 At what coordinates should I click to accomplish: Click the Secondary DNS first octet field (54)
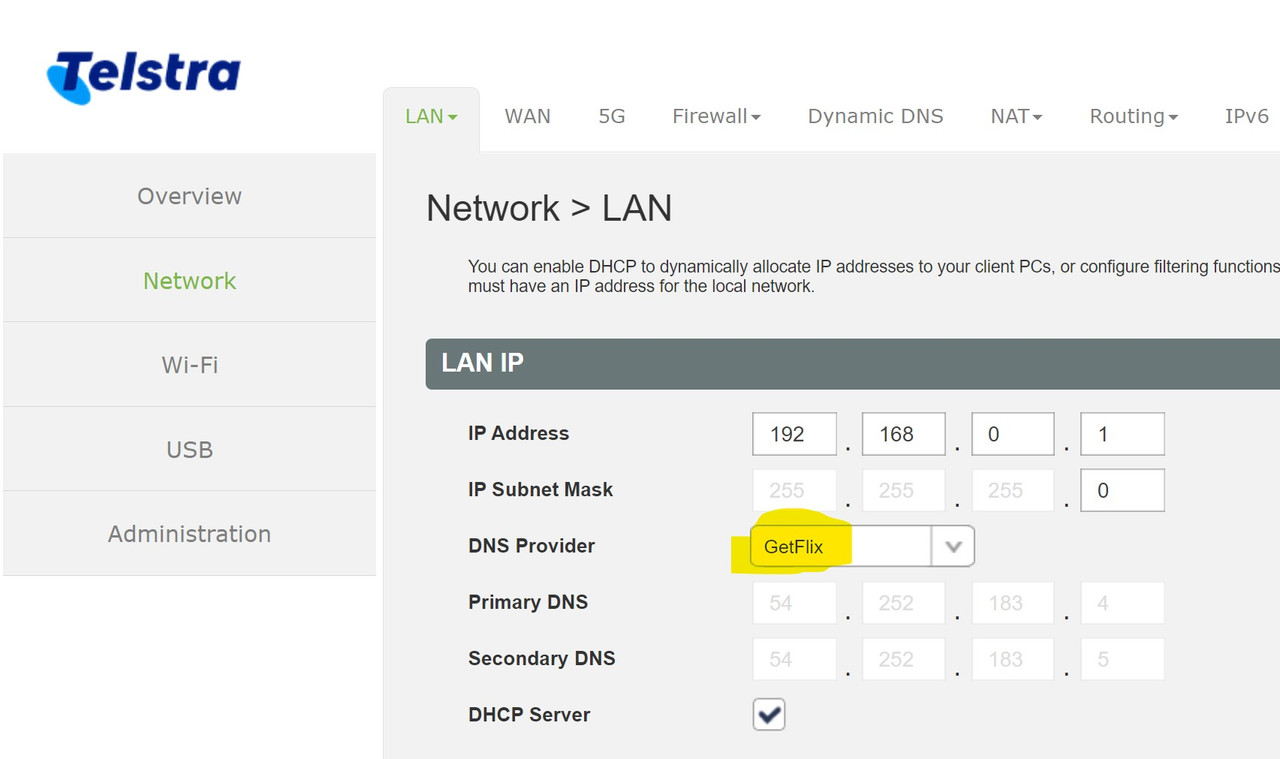coord(794,659)
